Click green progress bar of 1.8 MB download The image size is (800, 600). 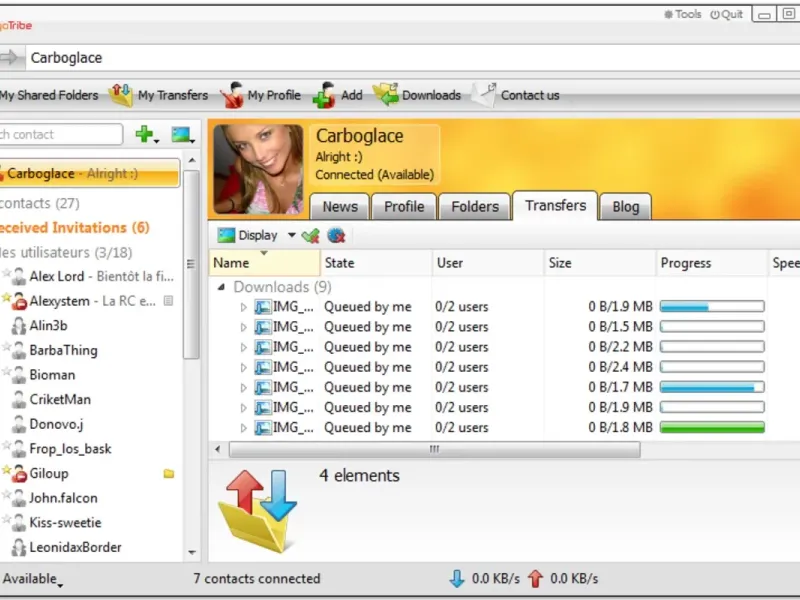pos(712,428)
